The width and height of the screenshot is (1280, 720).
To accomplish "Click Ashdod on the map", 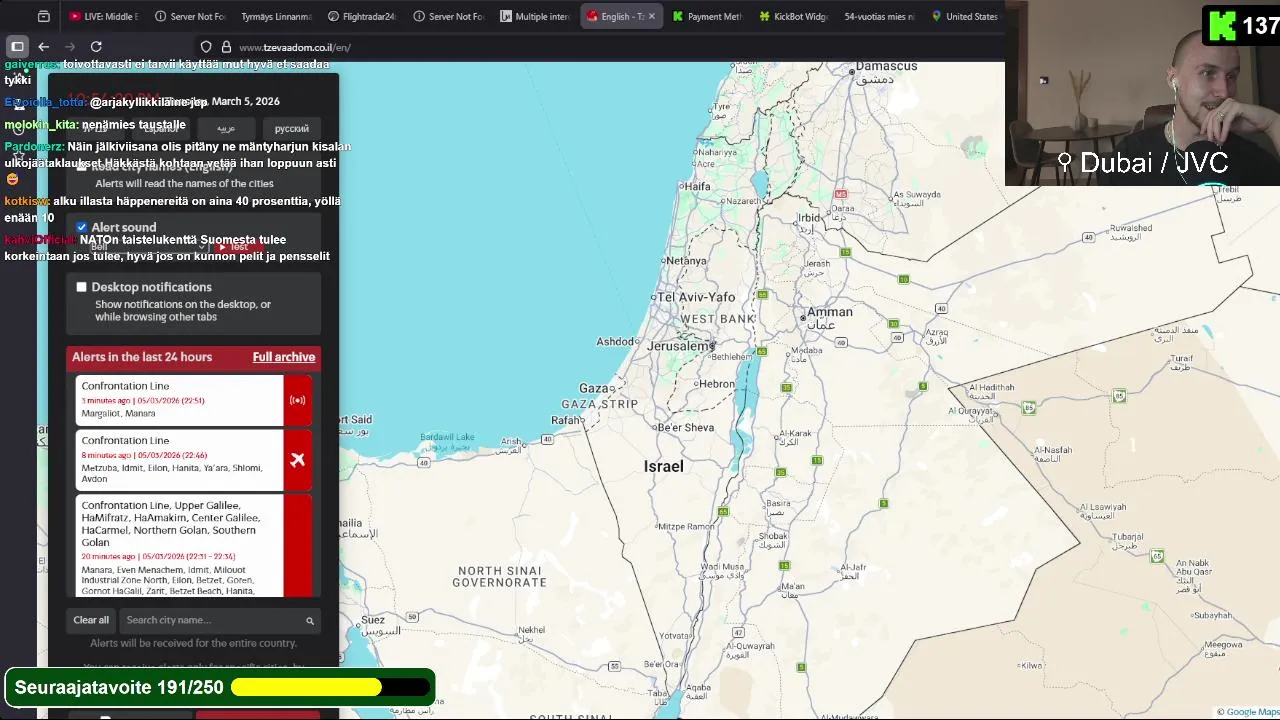I will (616, 342).
